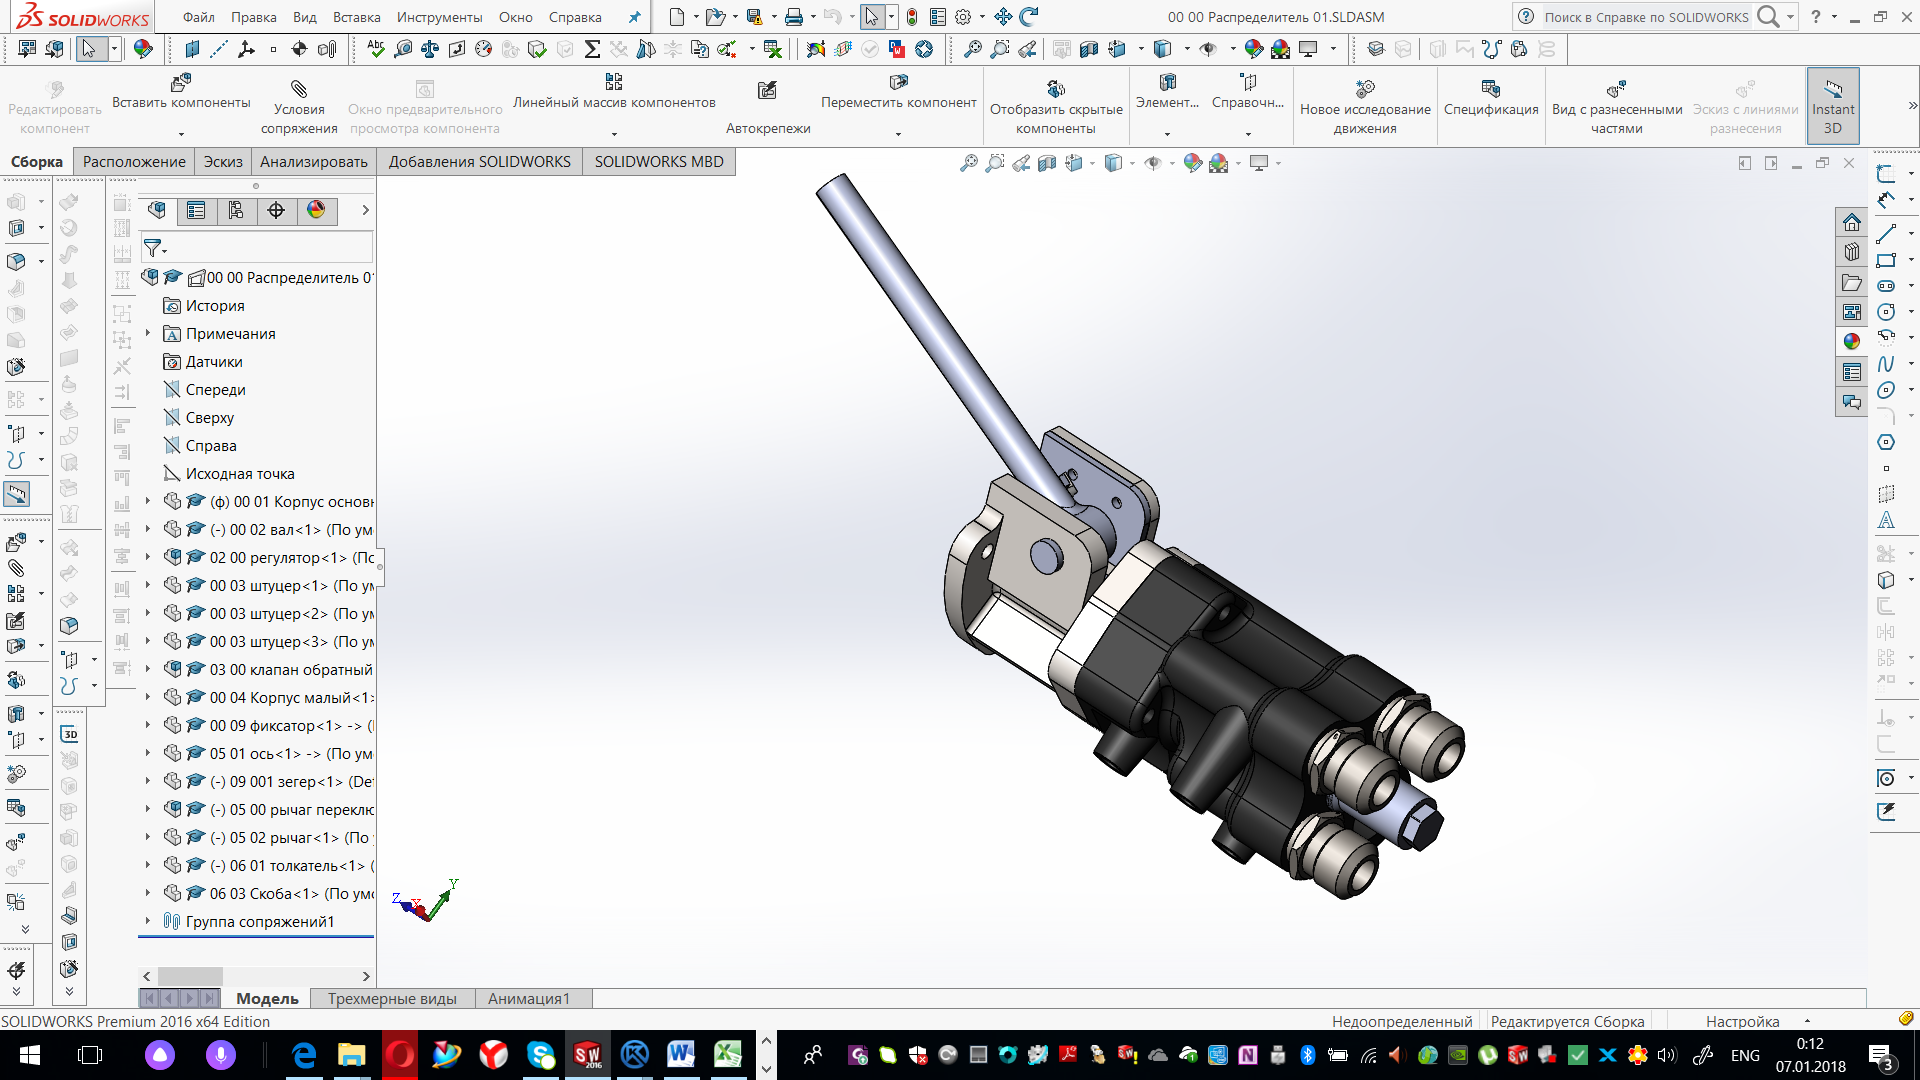Expand 03 00 клапан обратный component
This screenshot has height=1080, width=1920.
pos(148,669)
